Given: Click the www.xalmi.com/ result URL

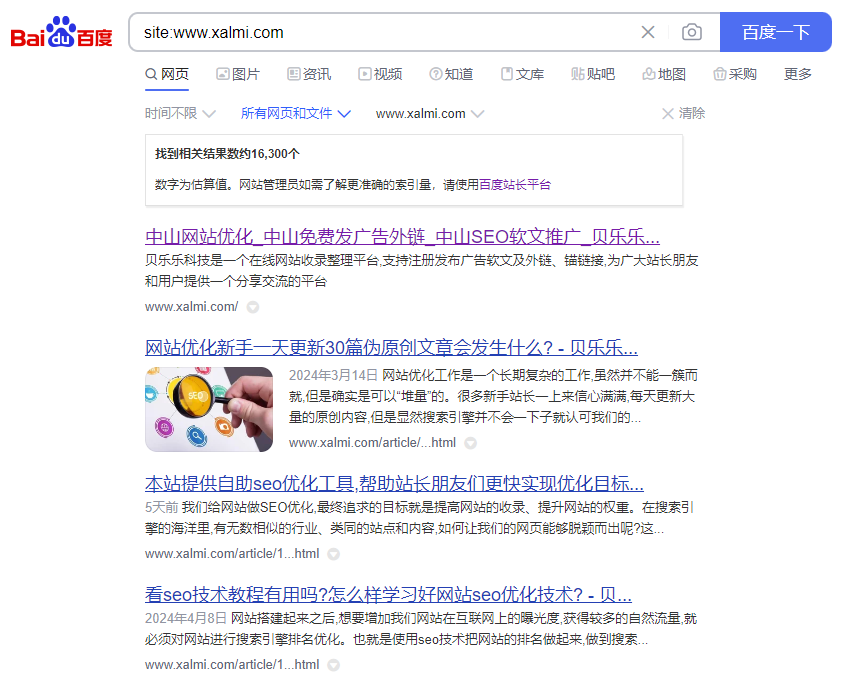Looking at the screenshot, I should pyautogui.click(x=192, y=307).
